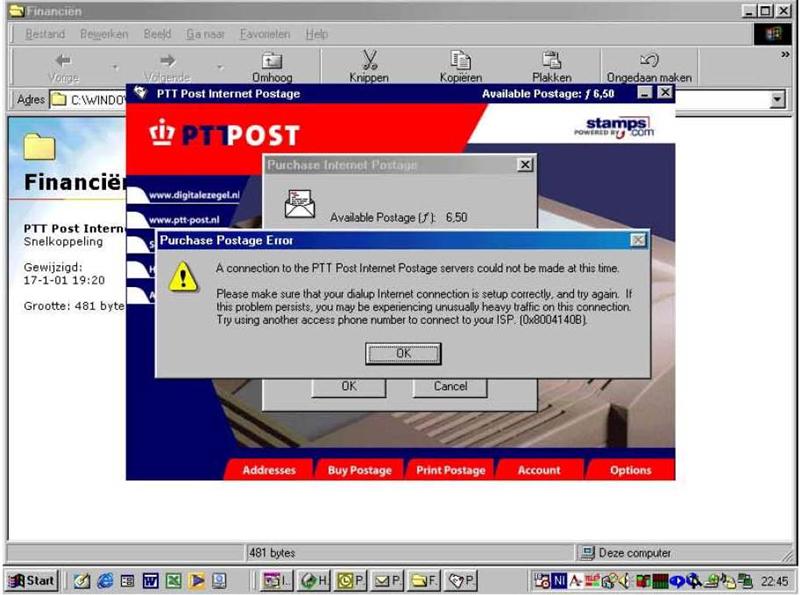
Task: Click the Vorige back arrow icon
Action: 63,61
